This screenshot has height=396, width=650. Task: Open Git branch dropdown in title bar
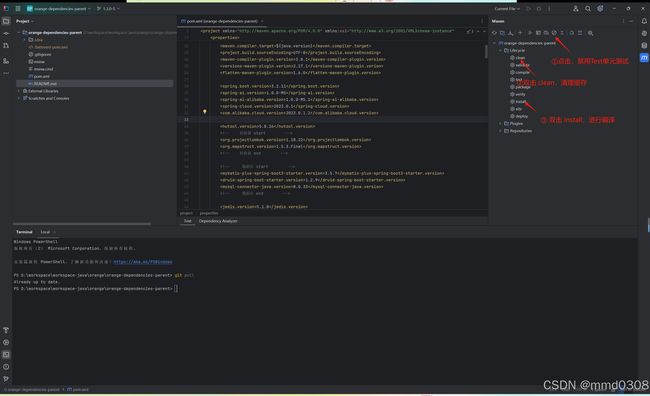108,8
